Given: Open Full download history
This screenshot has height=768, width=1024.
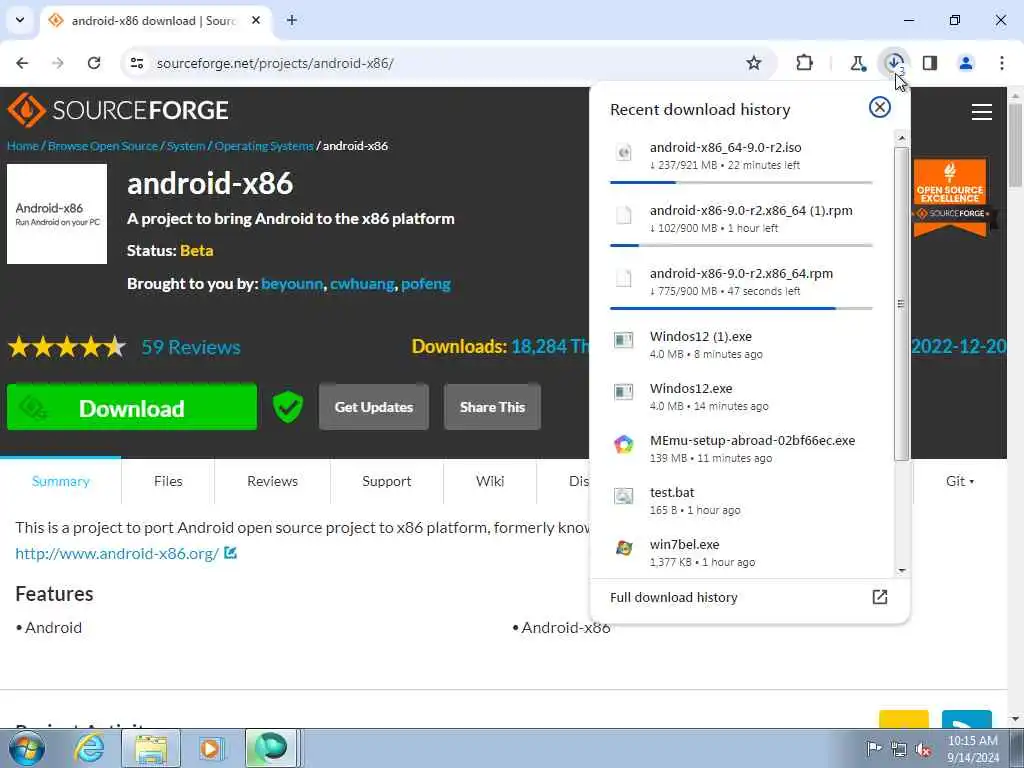Looking at the screenshot, I should click(749, 598).
